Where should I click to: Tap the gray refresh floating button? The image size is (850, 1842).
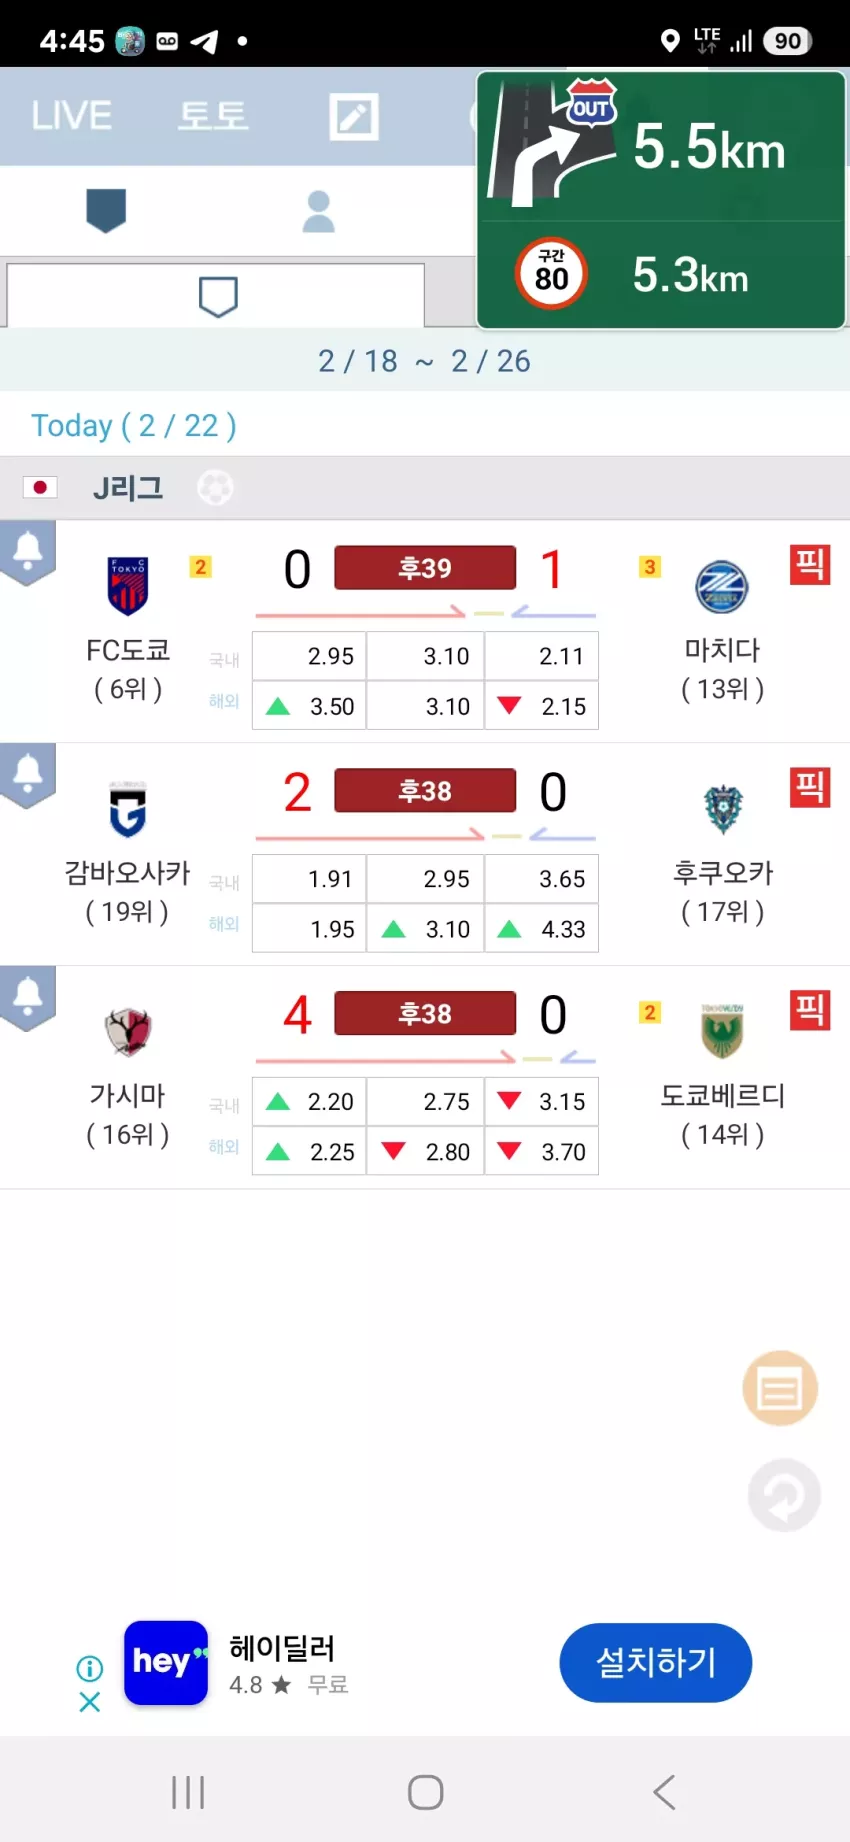784,1495
